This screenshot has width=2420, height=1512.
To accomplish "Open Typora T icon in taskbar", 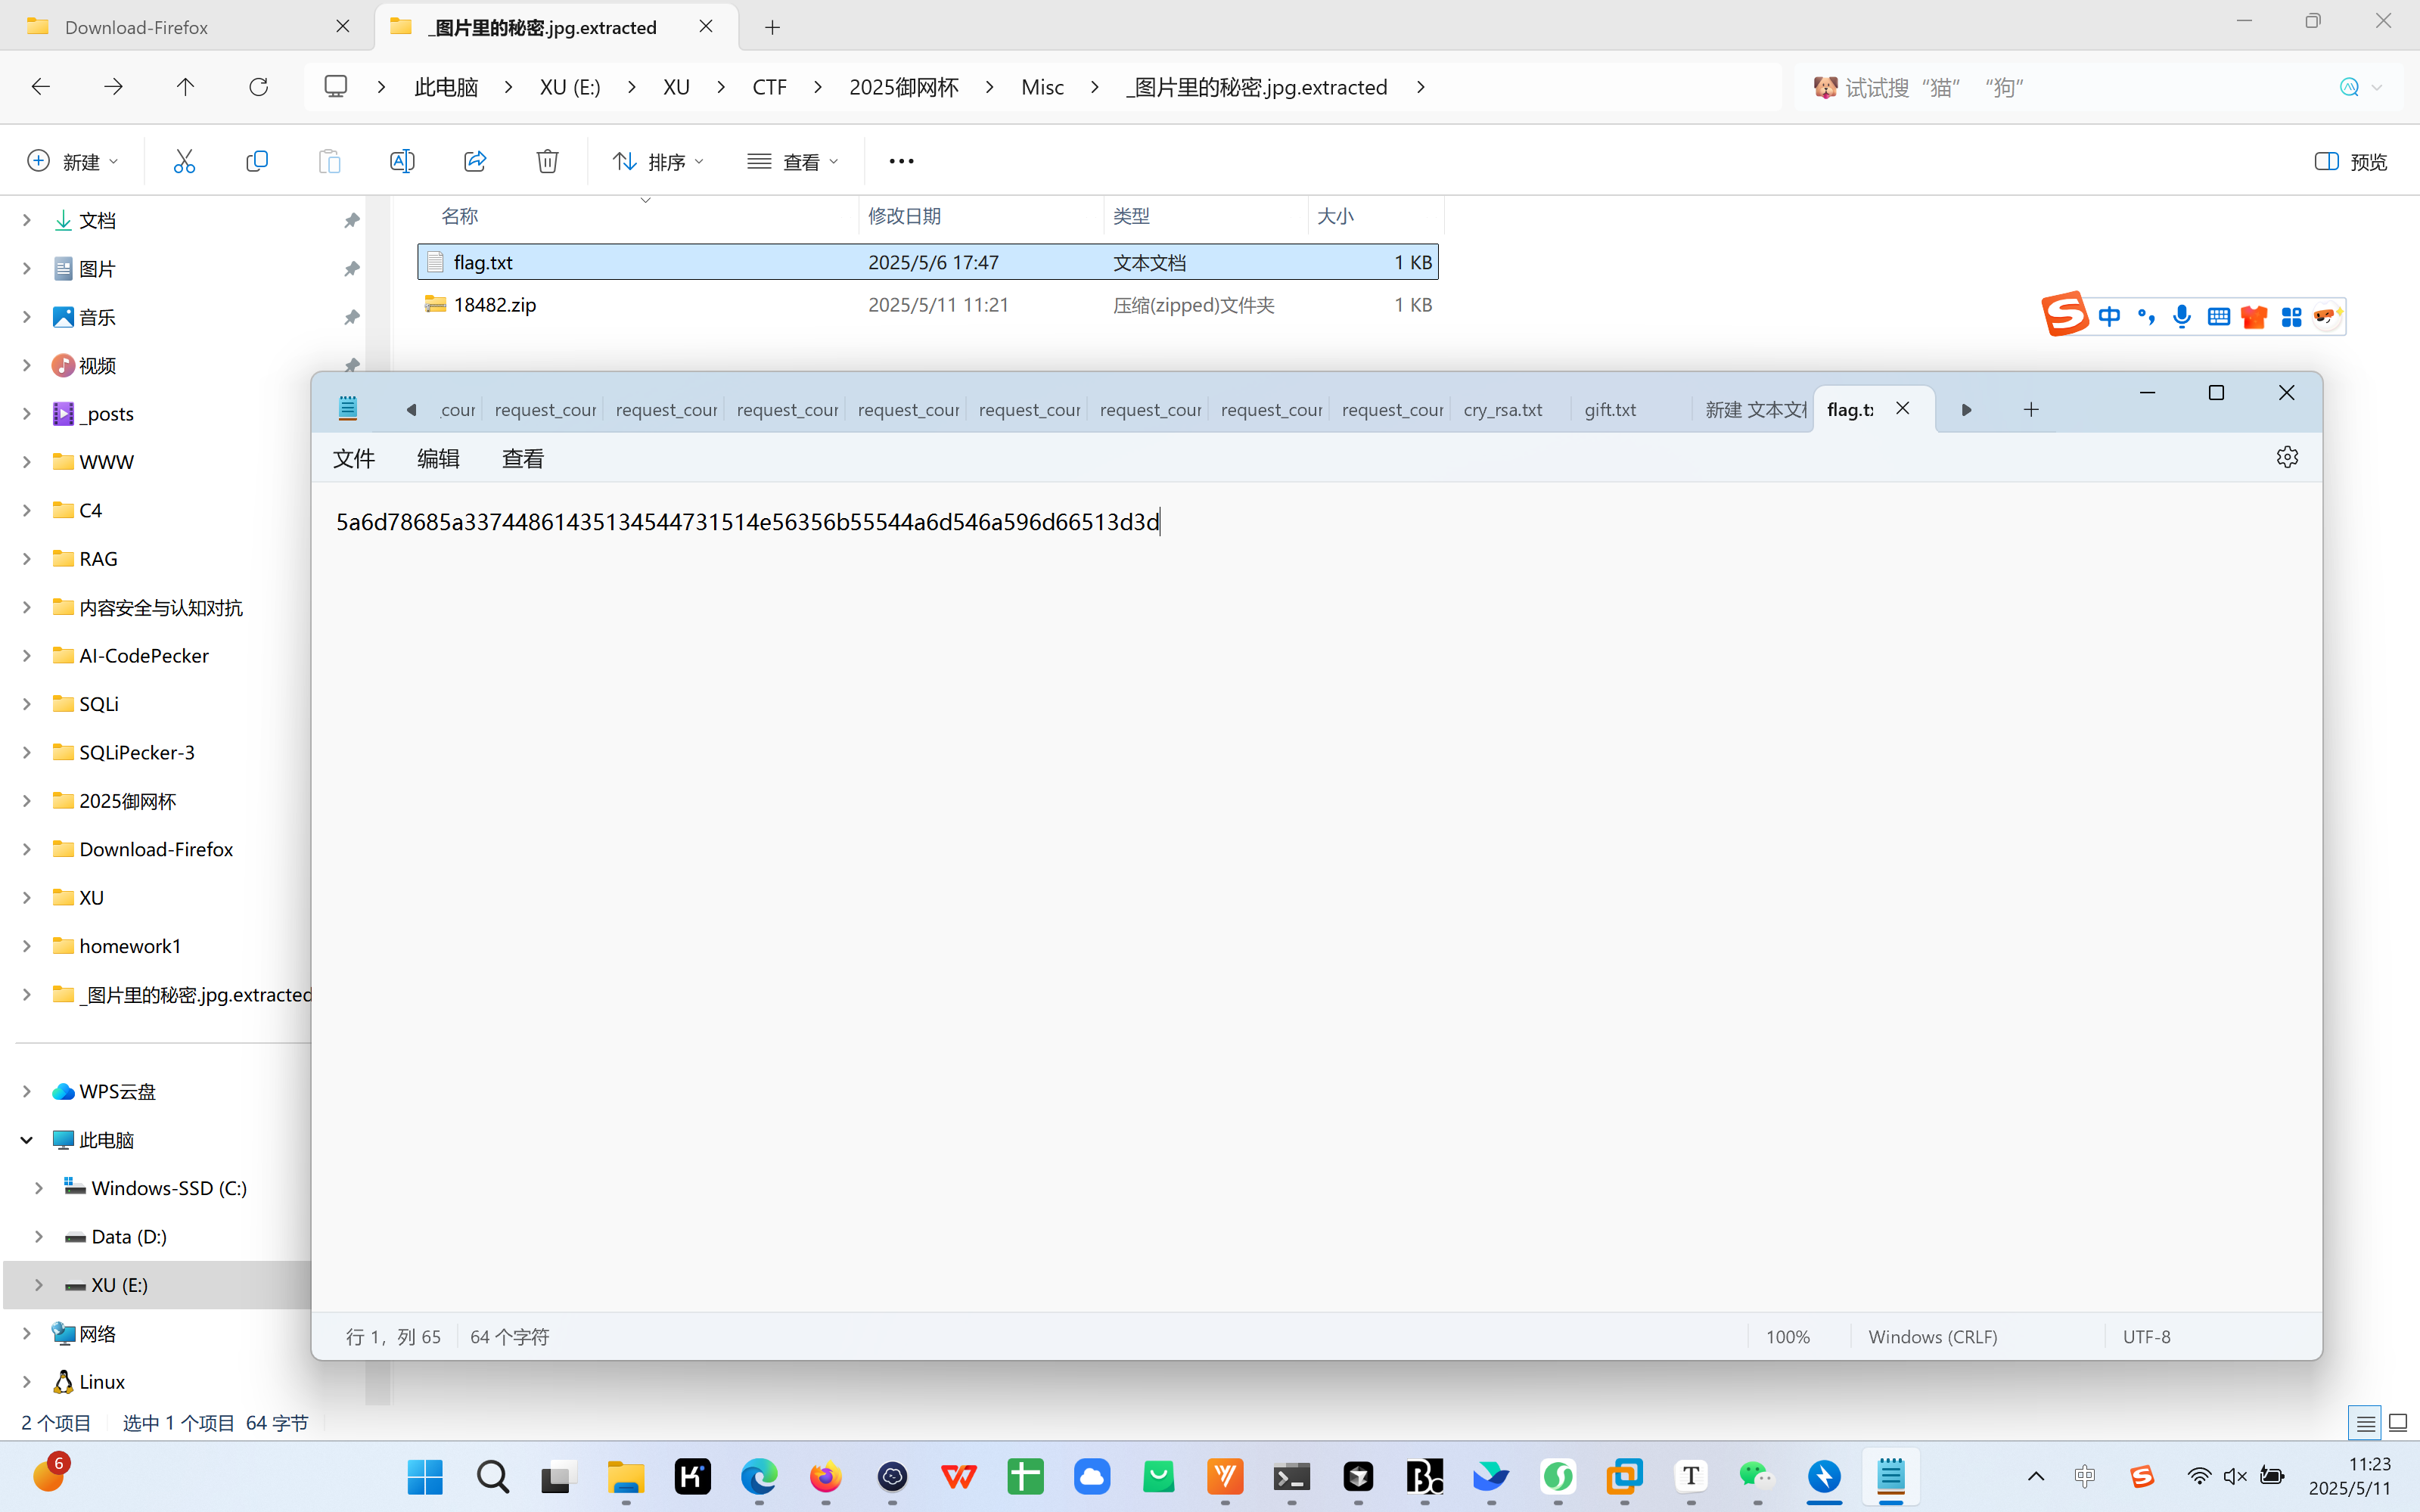I will pos(1691,1476).
